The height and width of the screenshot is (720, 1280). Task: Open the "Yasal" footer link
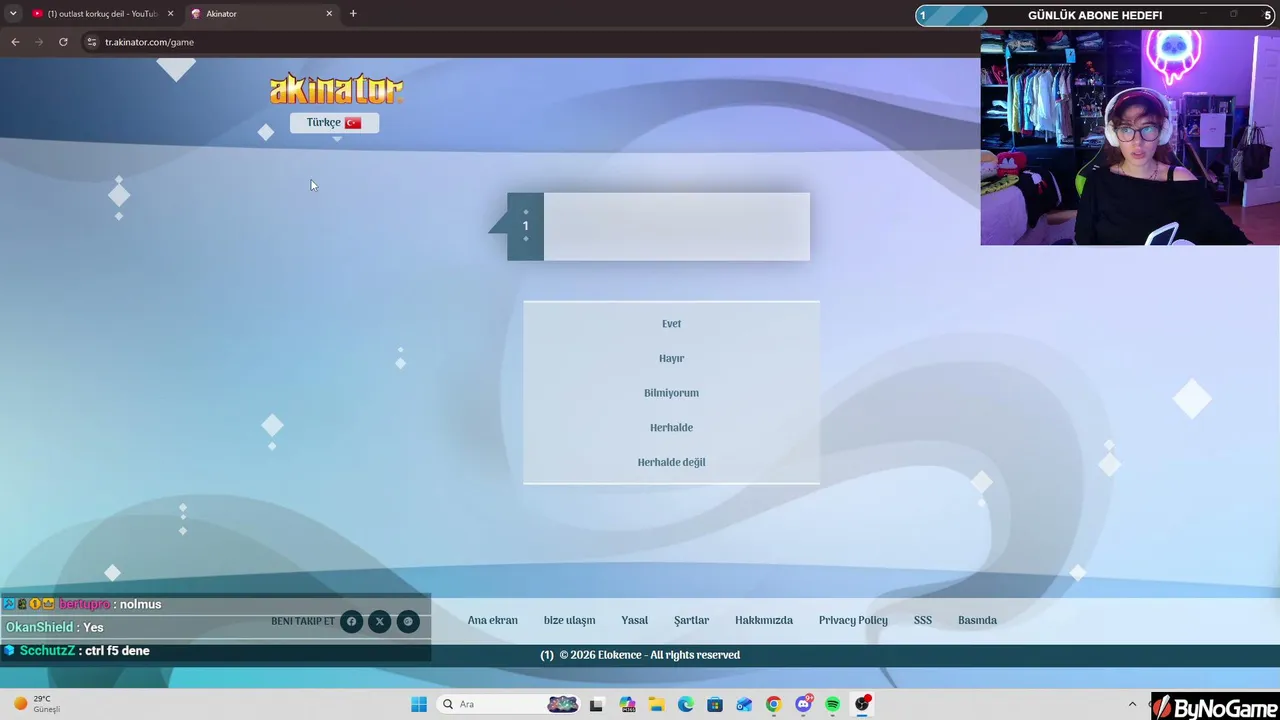tap(635, 621)
